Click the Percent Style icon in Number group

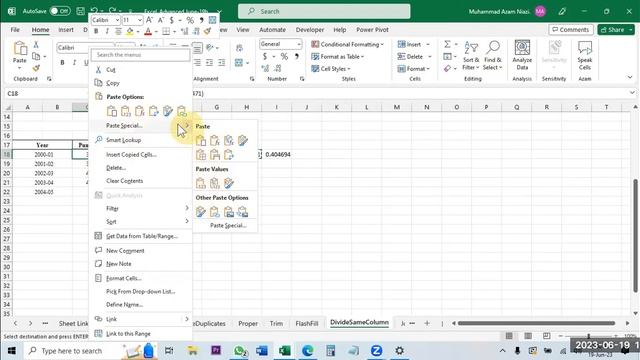point(284,56)
